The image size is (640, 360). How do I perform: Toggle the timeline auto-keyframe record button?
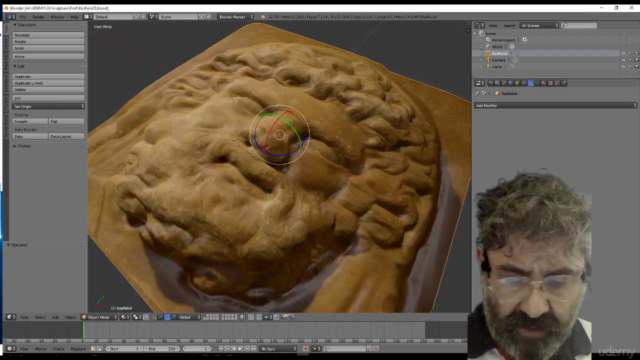[306, 349]
